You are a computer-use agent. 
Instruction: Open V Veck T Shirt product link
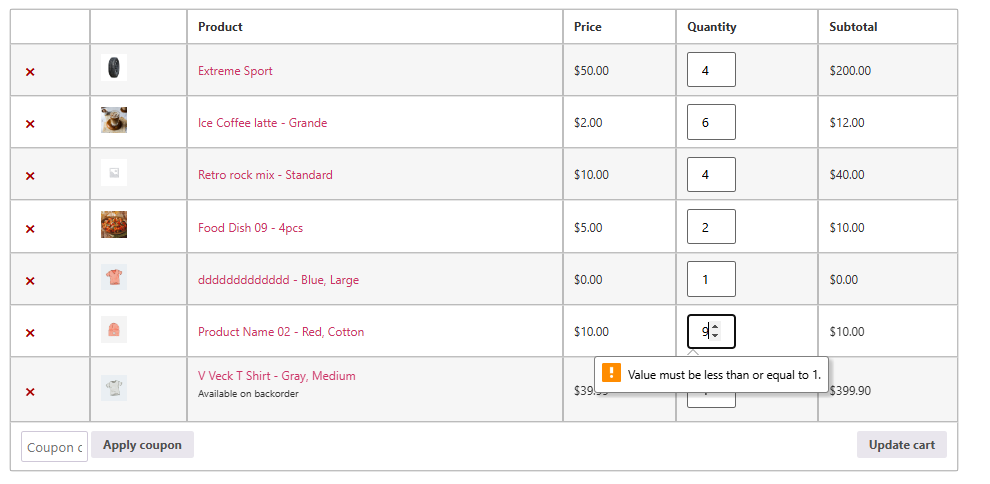click(277, 376)
